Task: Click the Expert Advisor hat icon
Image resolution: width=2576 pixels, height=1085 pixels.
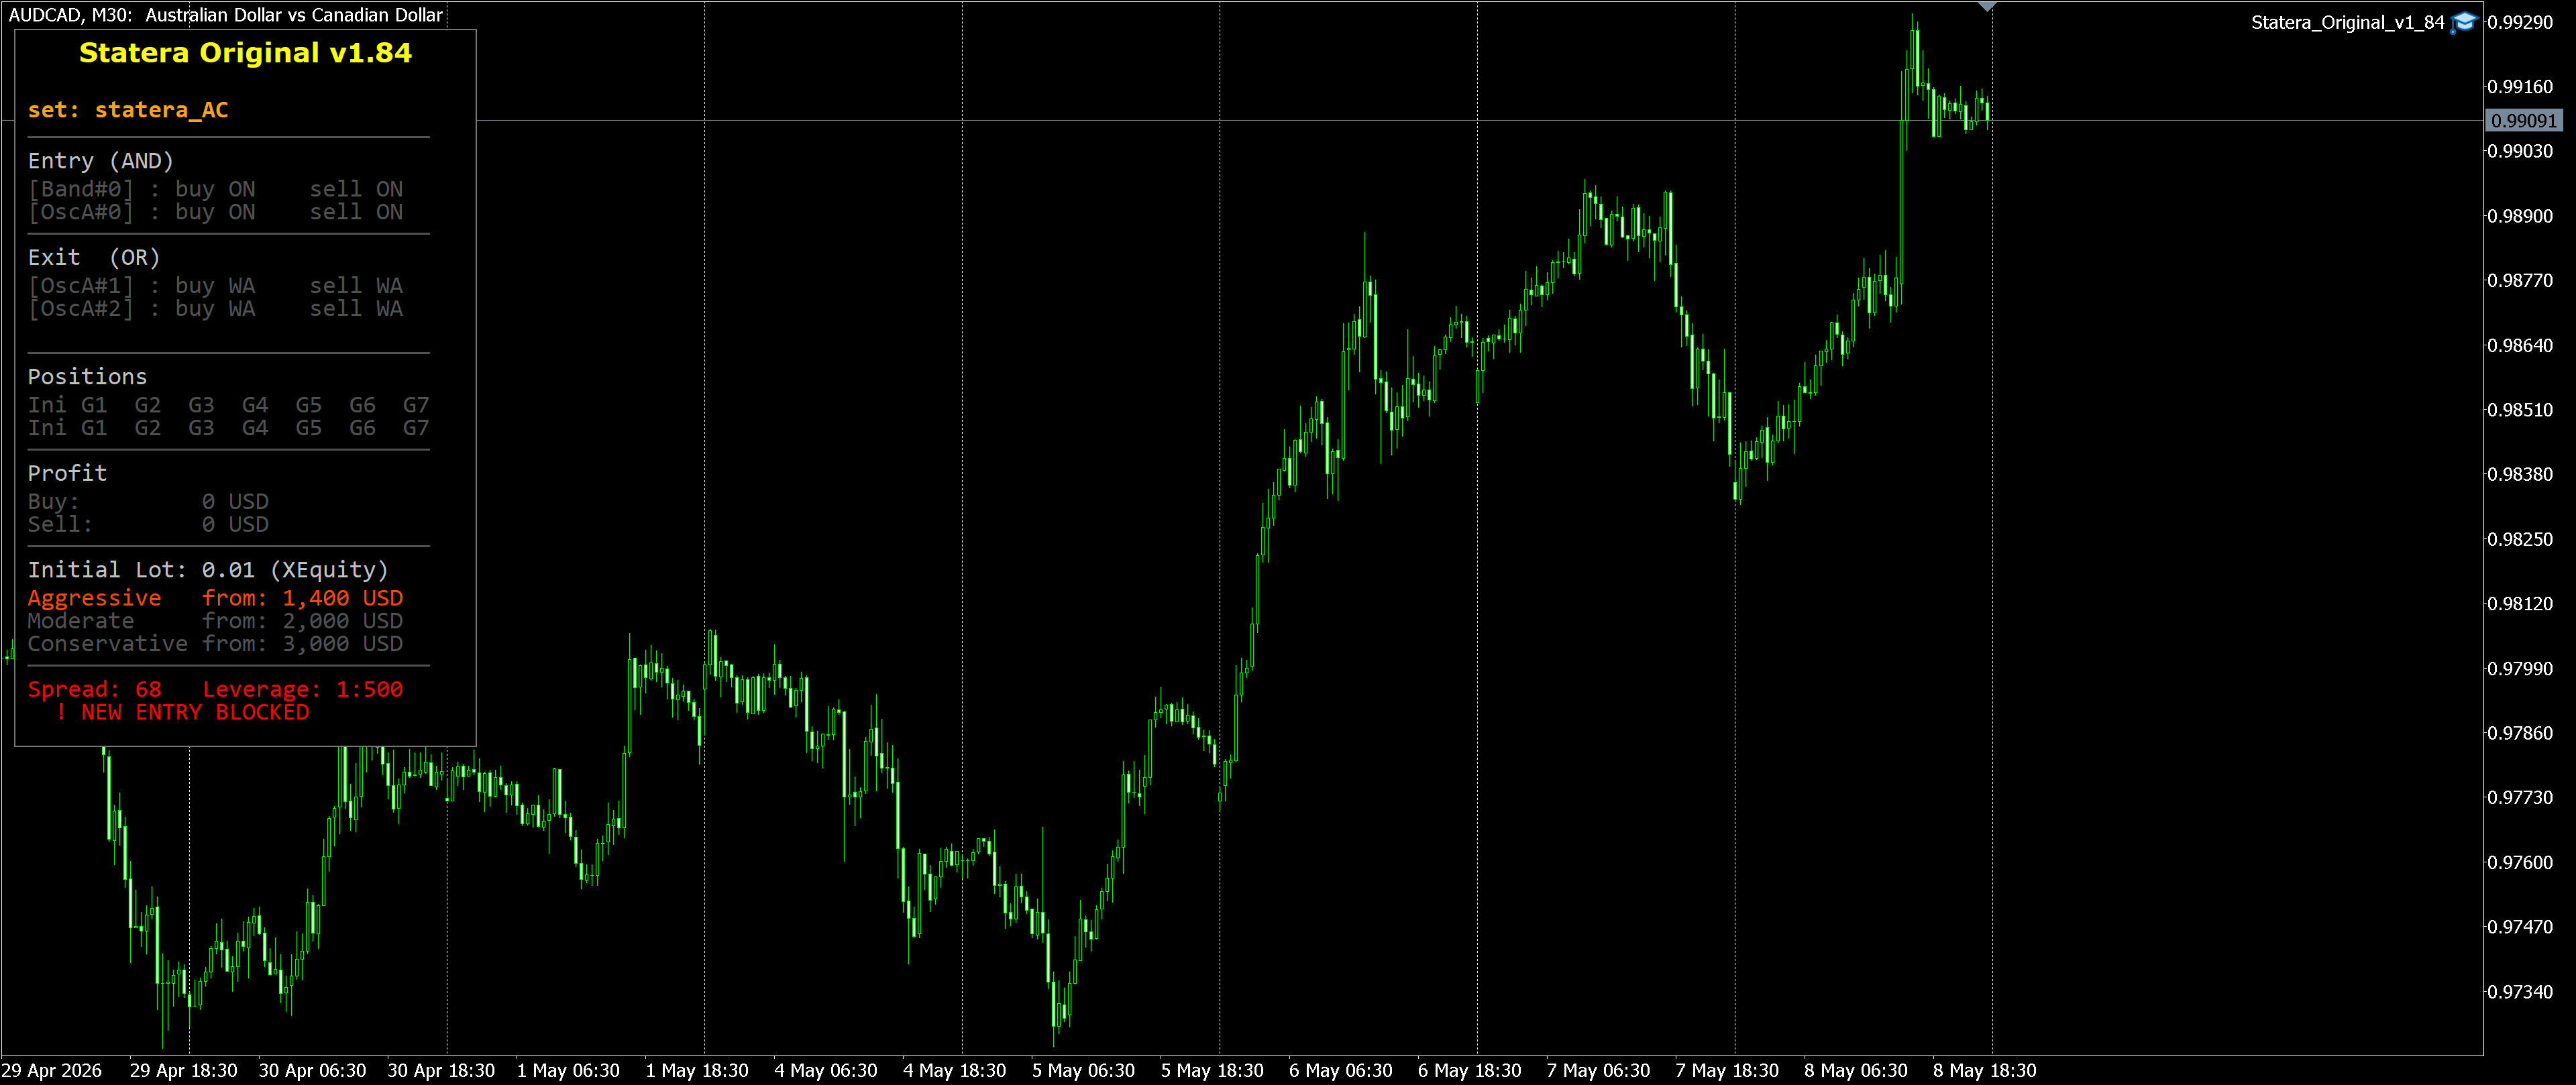Action: pos(2464,22)
